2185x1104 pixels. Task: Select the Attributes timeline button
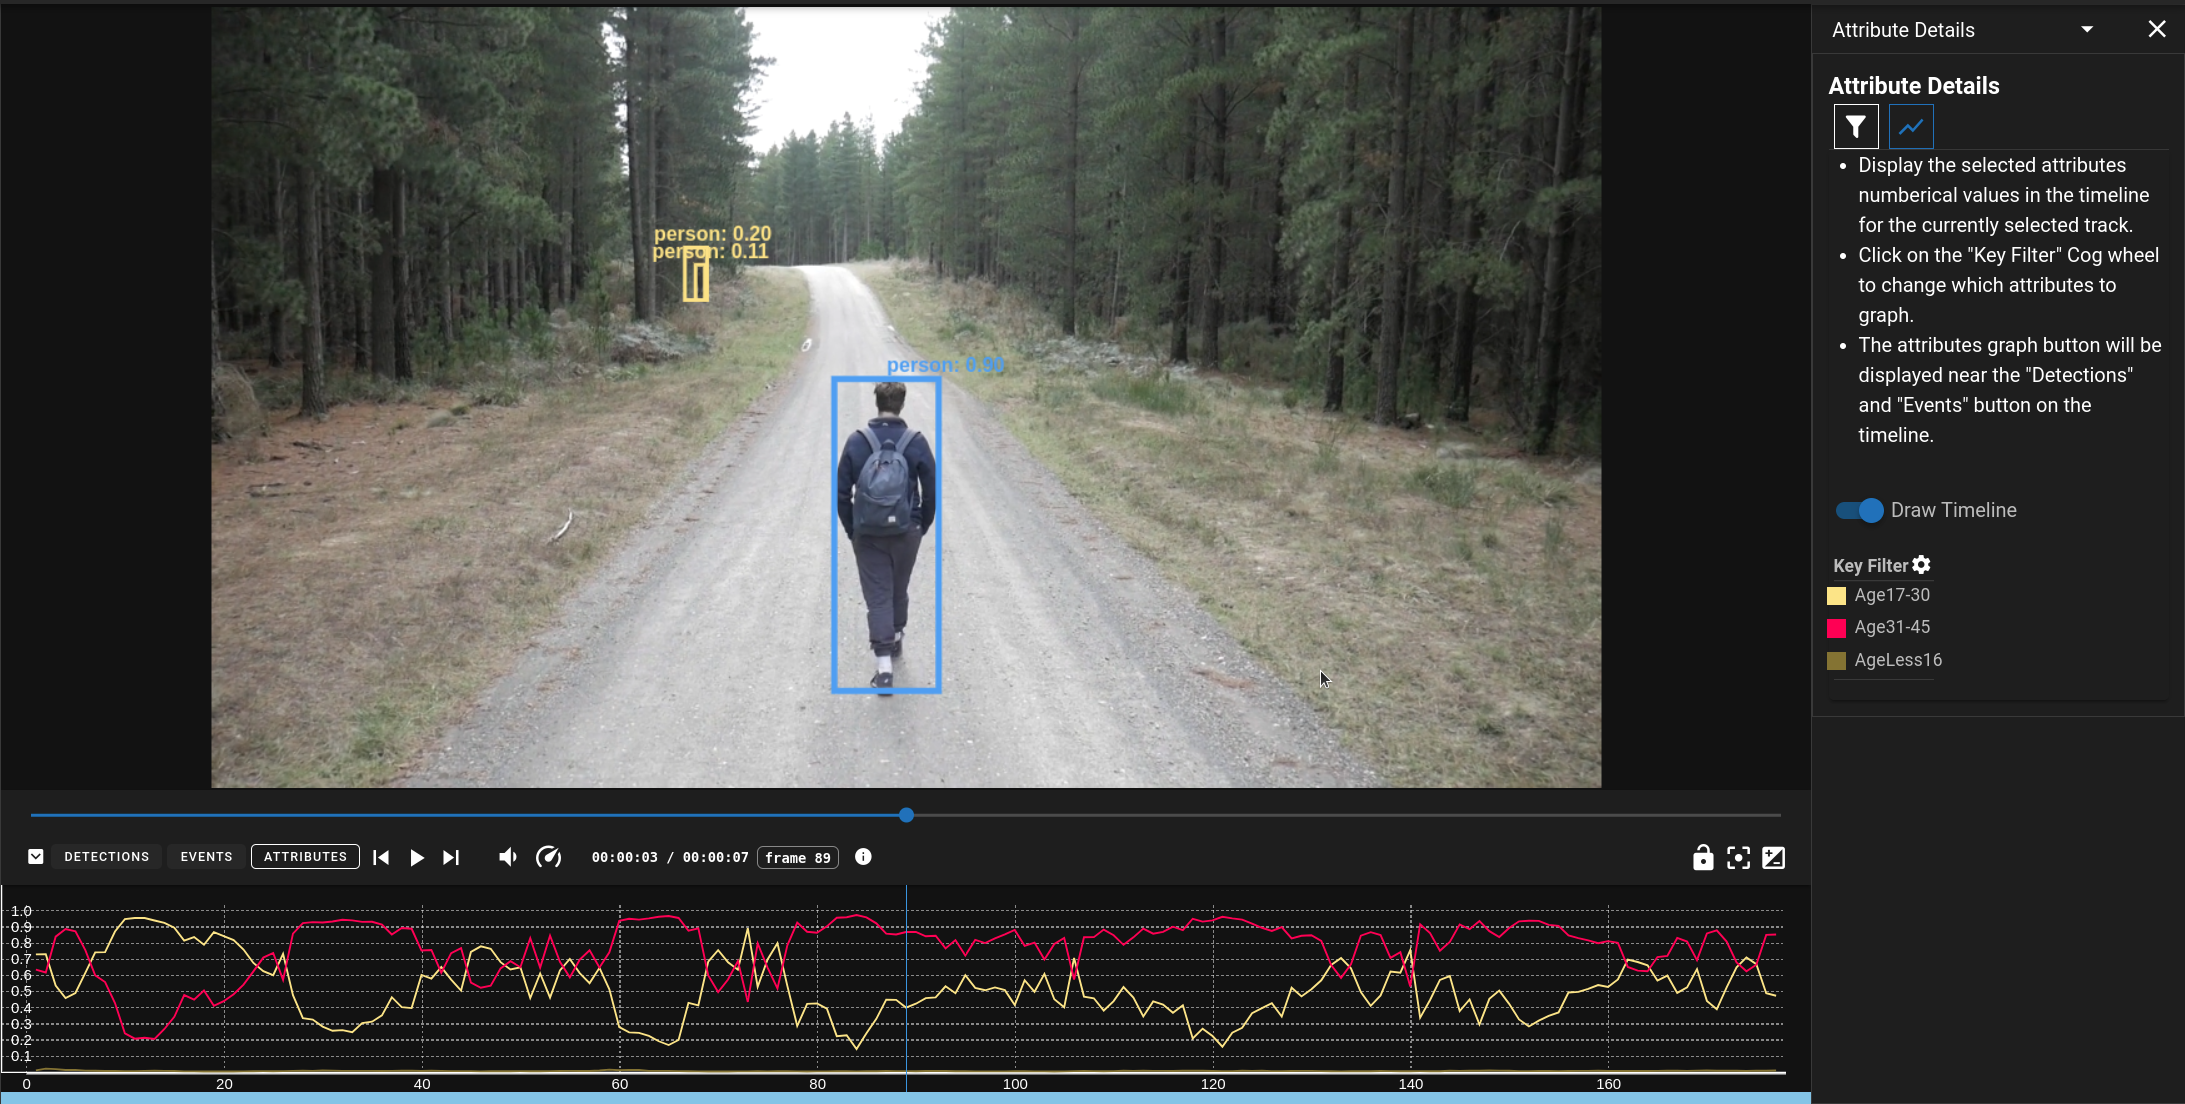click(x=305, y=857)
